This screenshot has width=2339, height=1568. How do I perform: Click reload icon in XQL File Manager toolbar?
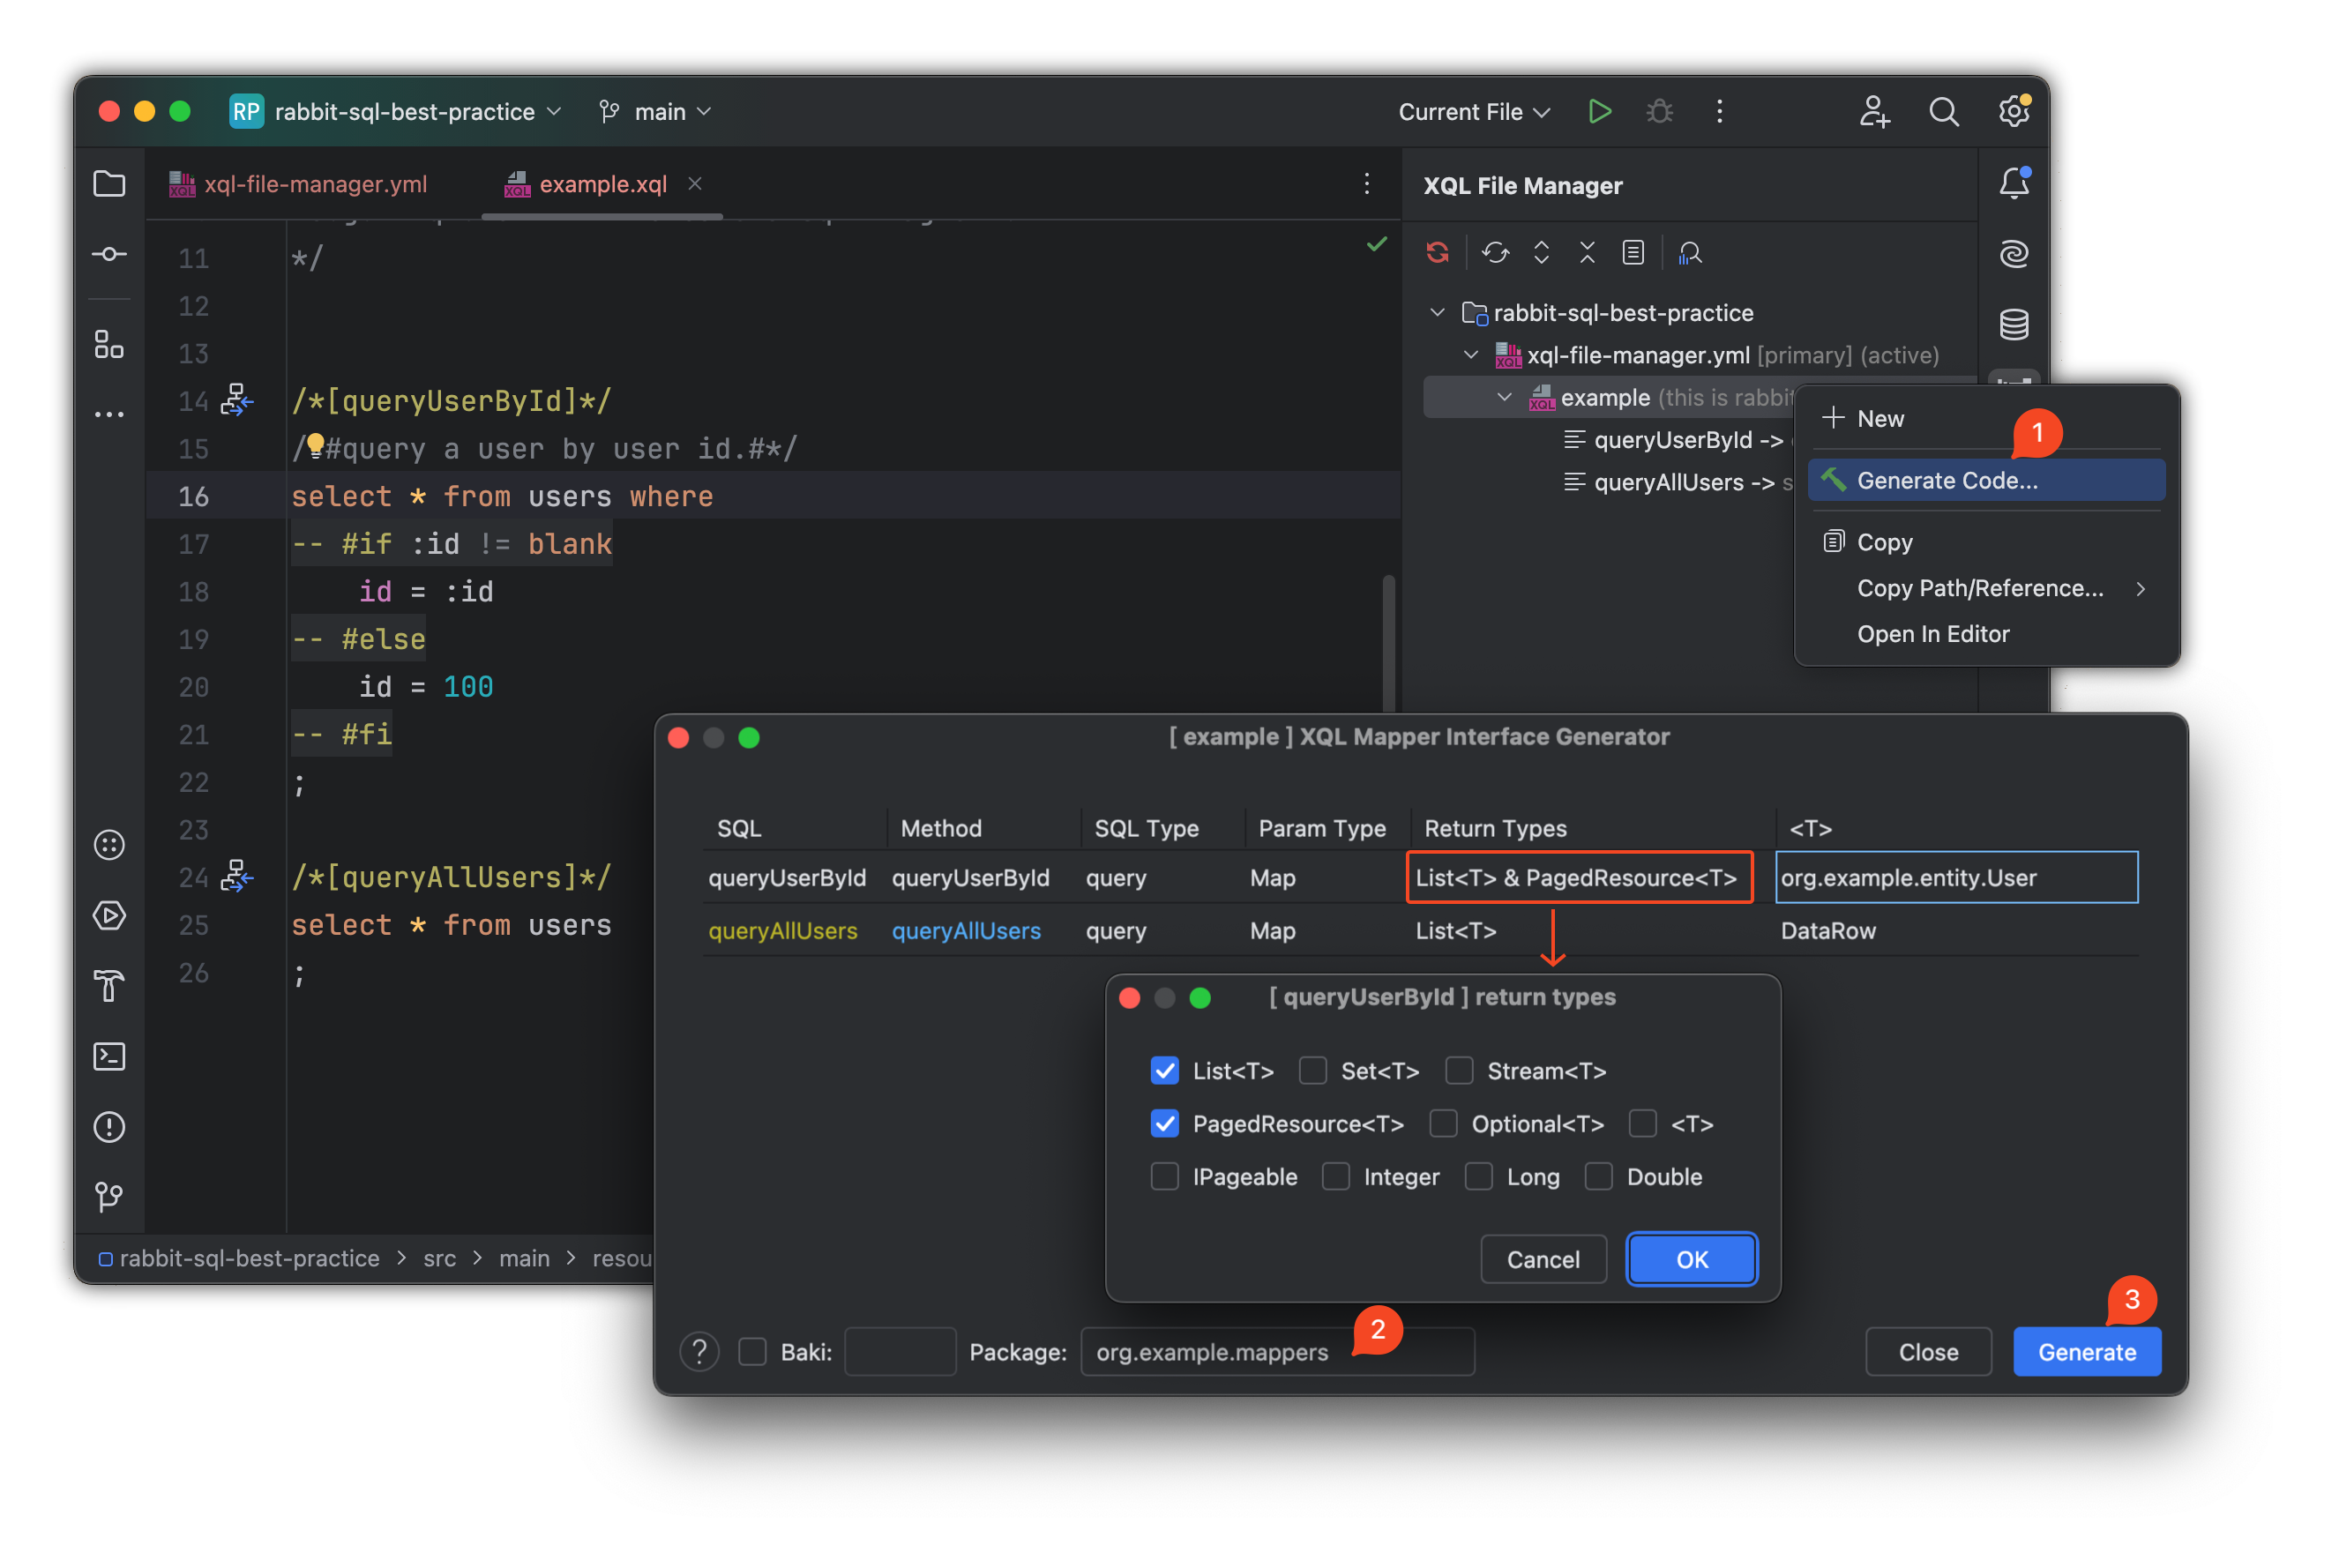click(x=1495, y=252)
